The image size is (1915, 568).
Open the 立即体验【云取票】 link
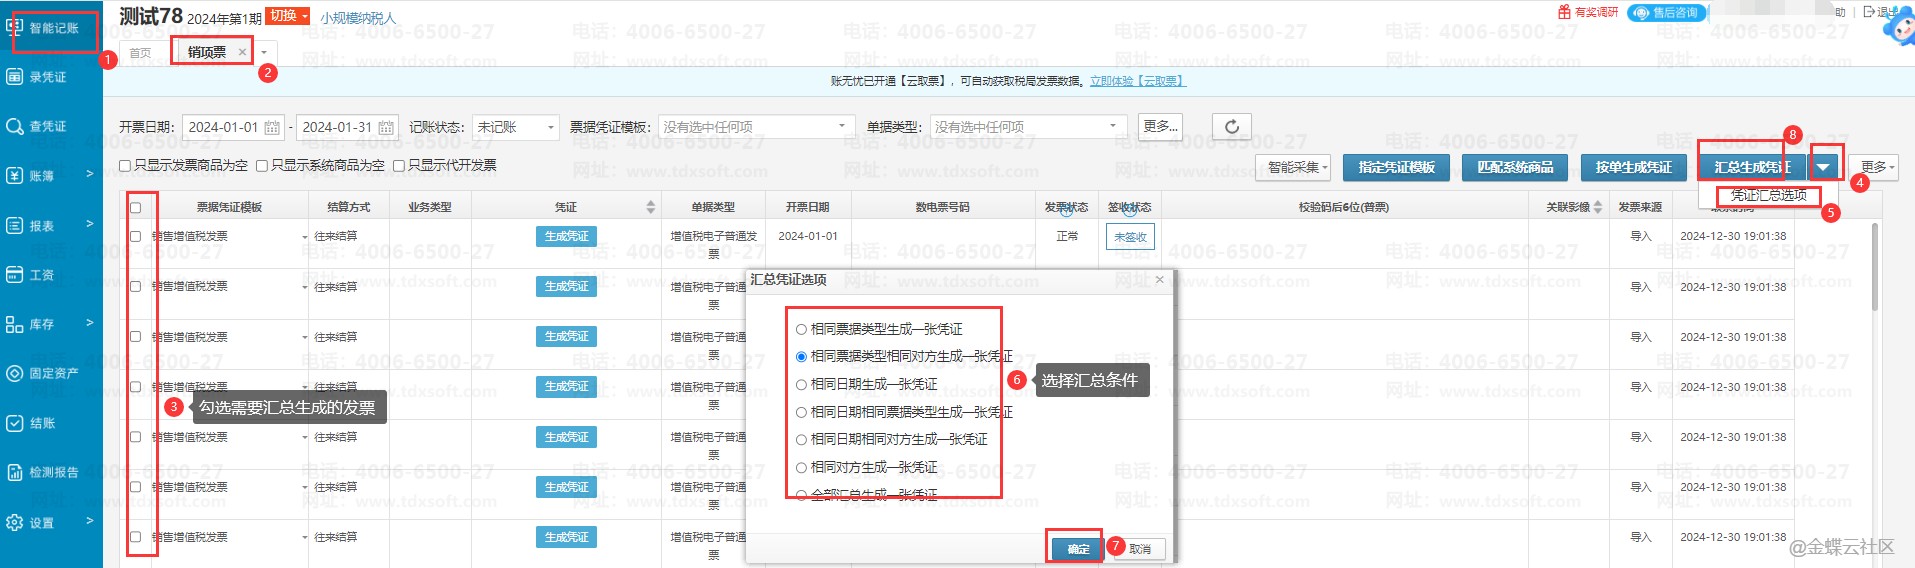1137,81
